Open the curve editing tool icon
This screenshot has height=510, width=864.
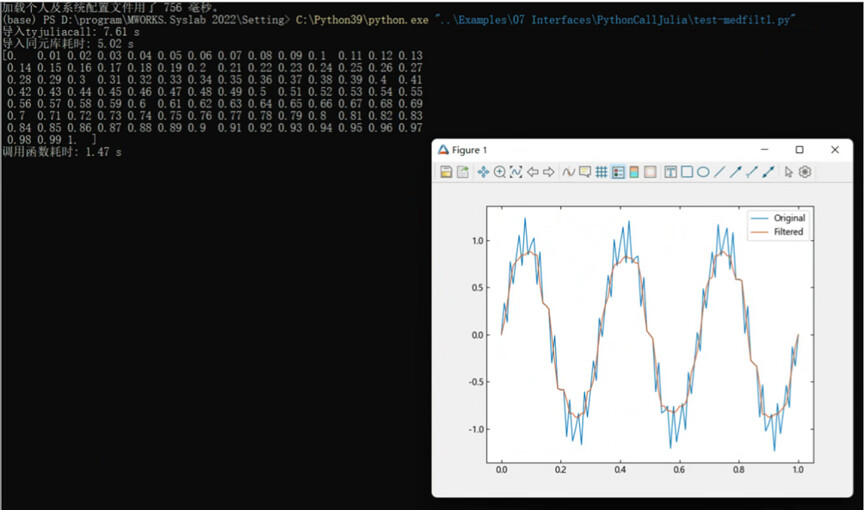pyautogui.click(x=569, y=172)
